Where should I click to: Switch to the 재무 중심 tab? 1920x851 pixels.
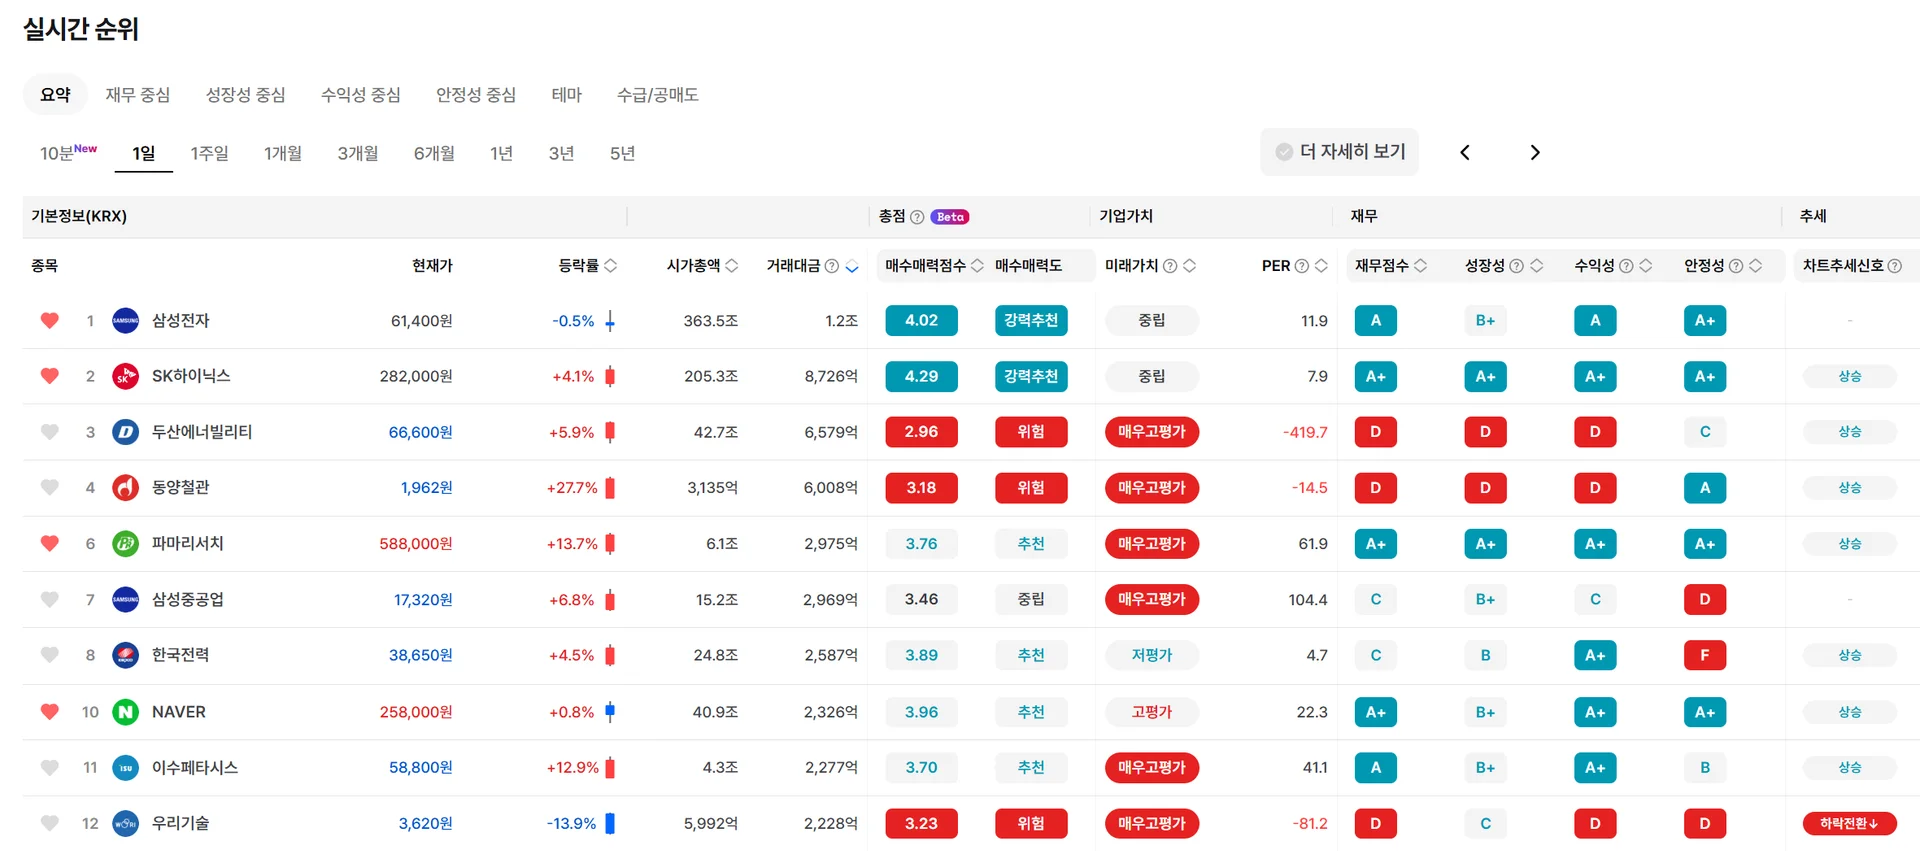[x=138, y=95]
